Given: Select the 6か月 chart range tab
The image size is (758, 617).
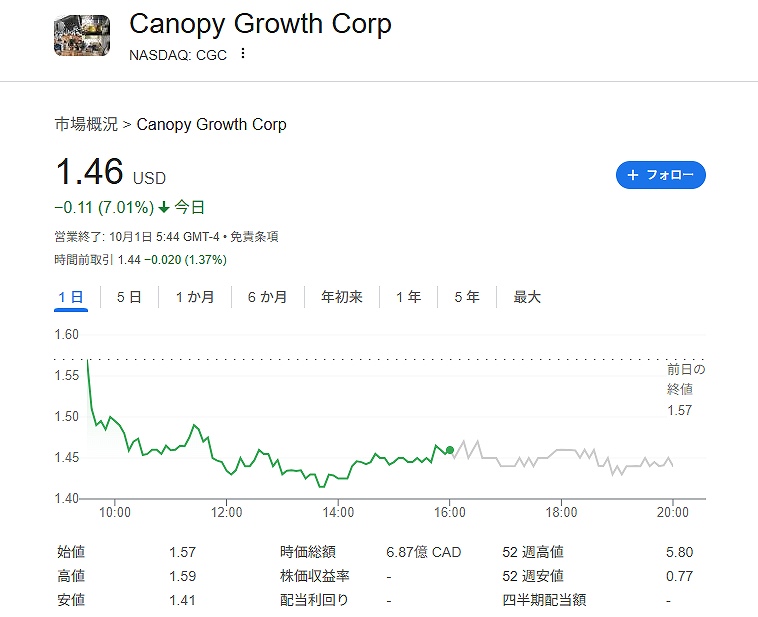Looking at the screenshot, I should pos(267,297).
